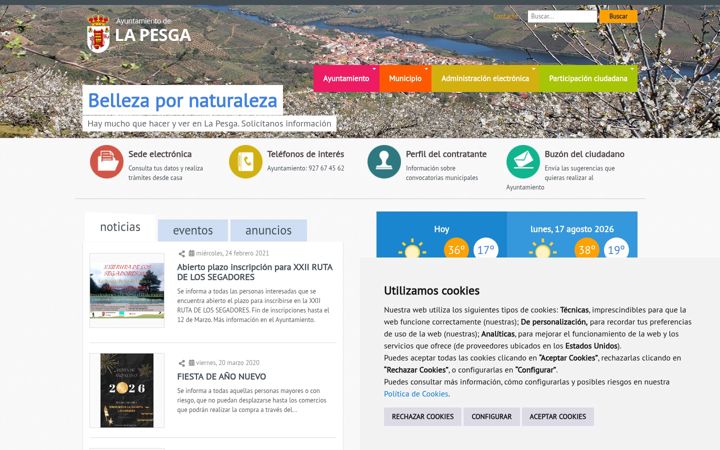Click the Buzón del ciudadano title
The width and height of the screenshot is (720, 450).
585,154
